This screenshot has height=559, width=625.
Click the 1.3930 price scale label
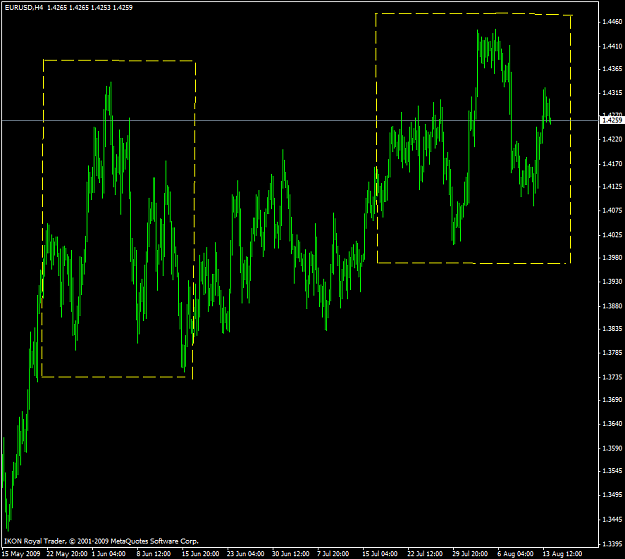pyautogui.click(x=612, y=281)
